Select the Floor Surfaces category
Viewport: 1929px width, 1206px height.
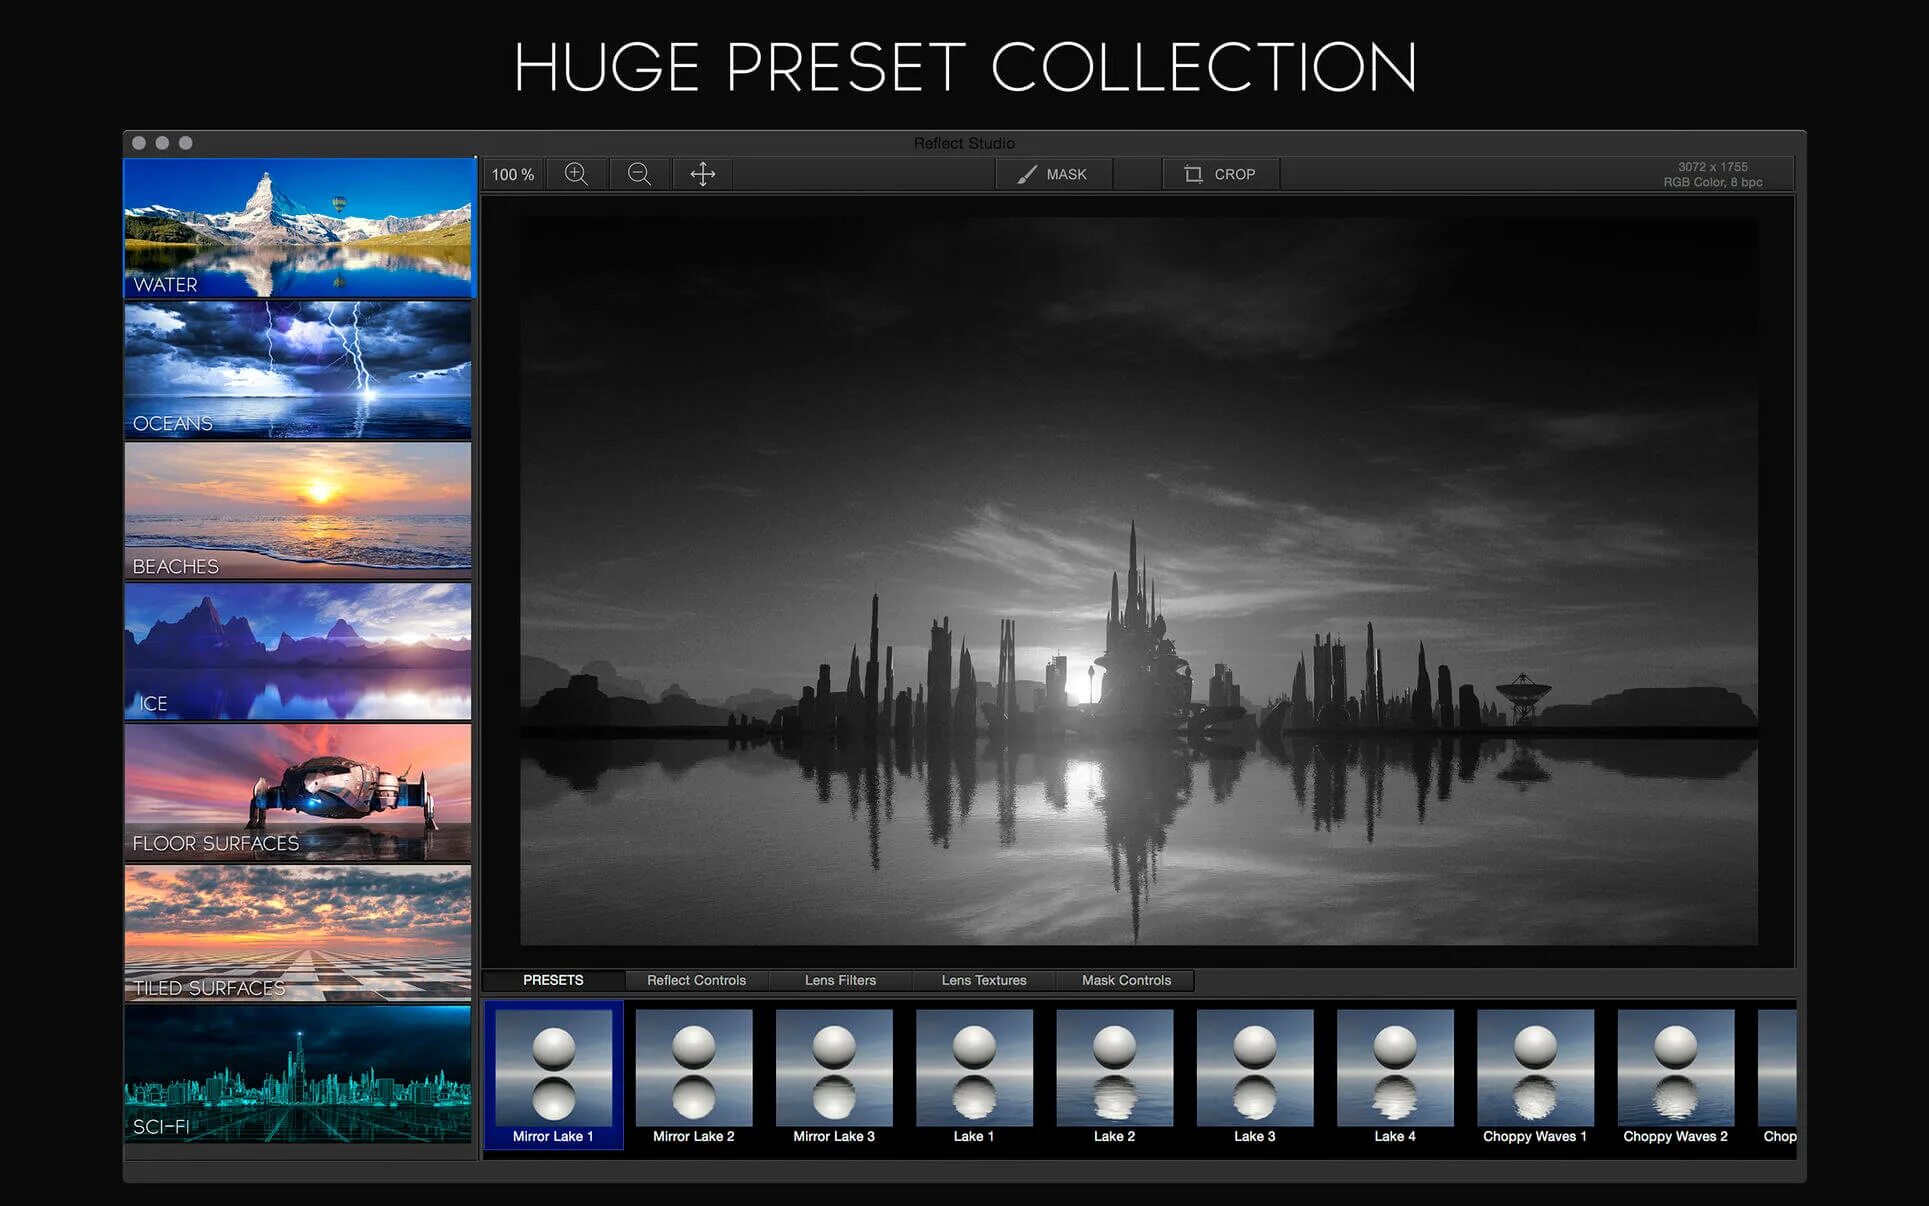298,792
